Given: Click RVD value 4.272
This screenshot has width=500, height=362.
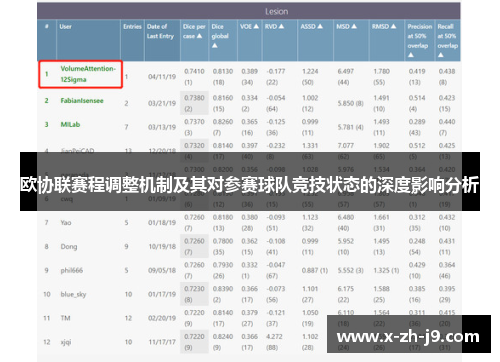Looking at the screenshot, I should point(274,337).
